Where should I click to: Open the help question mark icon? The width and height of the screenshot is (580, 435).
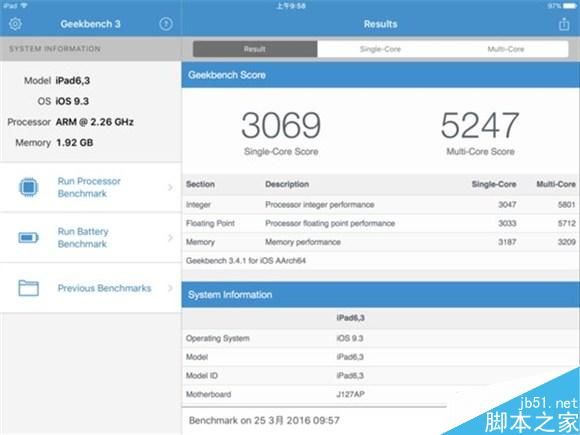166,24
